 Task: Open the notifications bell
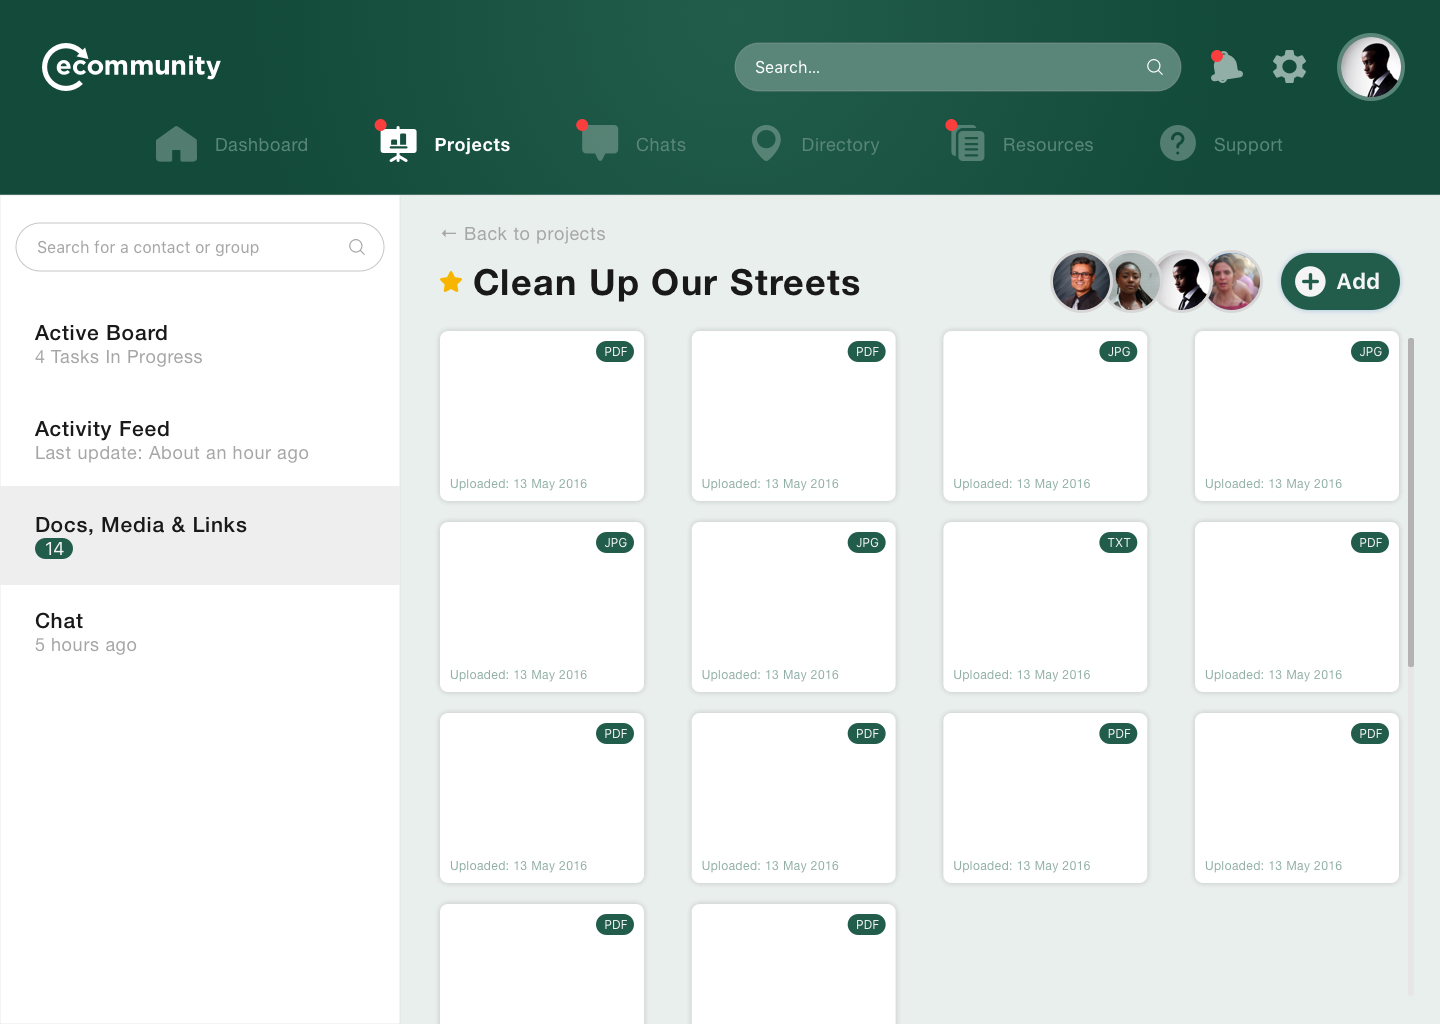(x=1225, y=68)
